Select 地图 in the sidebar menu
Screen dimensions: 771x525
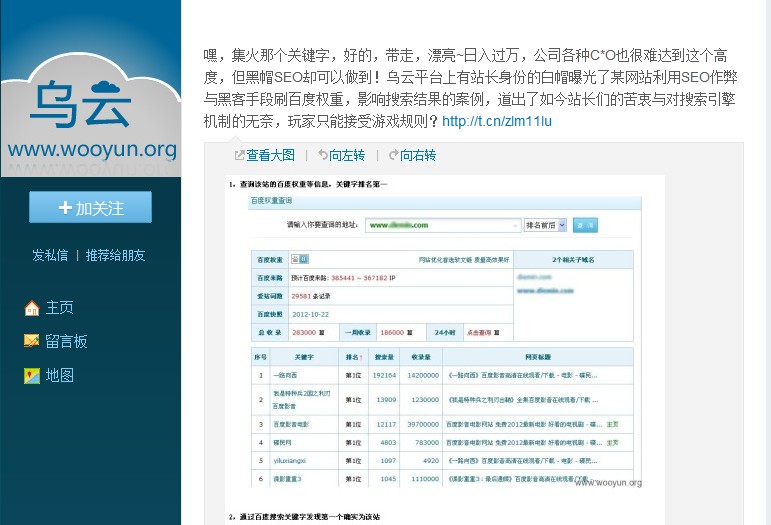[x=60, y=375]
